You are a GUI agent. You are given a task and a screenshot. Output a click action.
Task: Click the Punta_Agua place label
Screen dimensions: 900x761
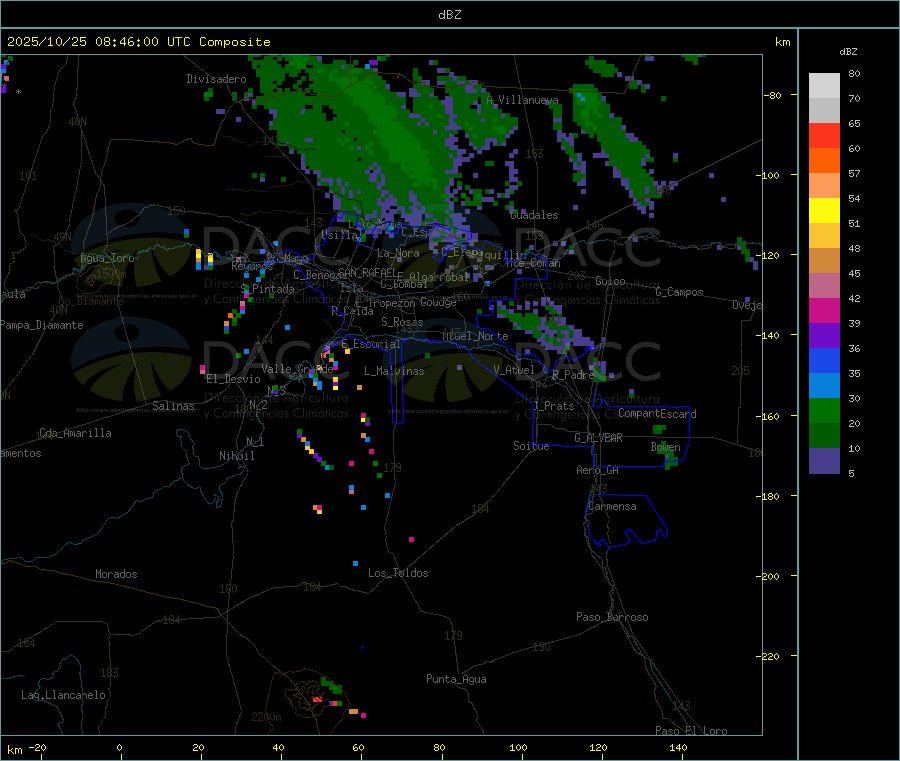pyautogui.click(x=456, y=679)
